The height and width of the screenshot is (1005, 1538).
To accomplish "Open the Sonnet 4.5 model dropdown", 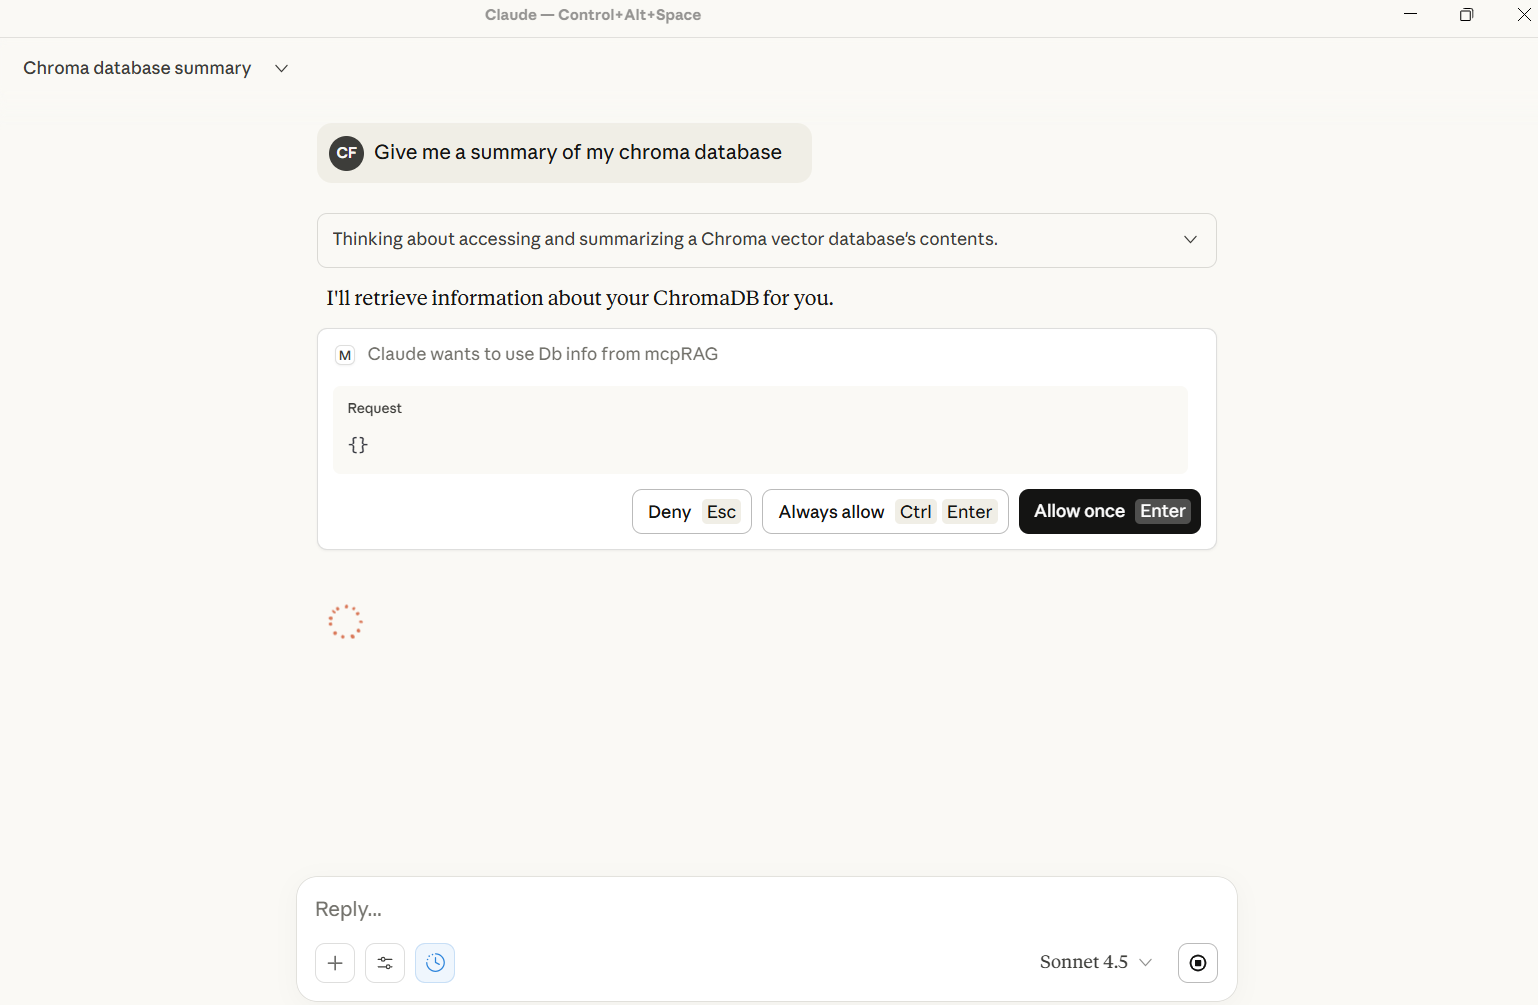I will [x=1095, y=962].
